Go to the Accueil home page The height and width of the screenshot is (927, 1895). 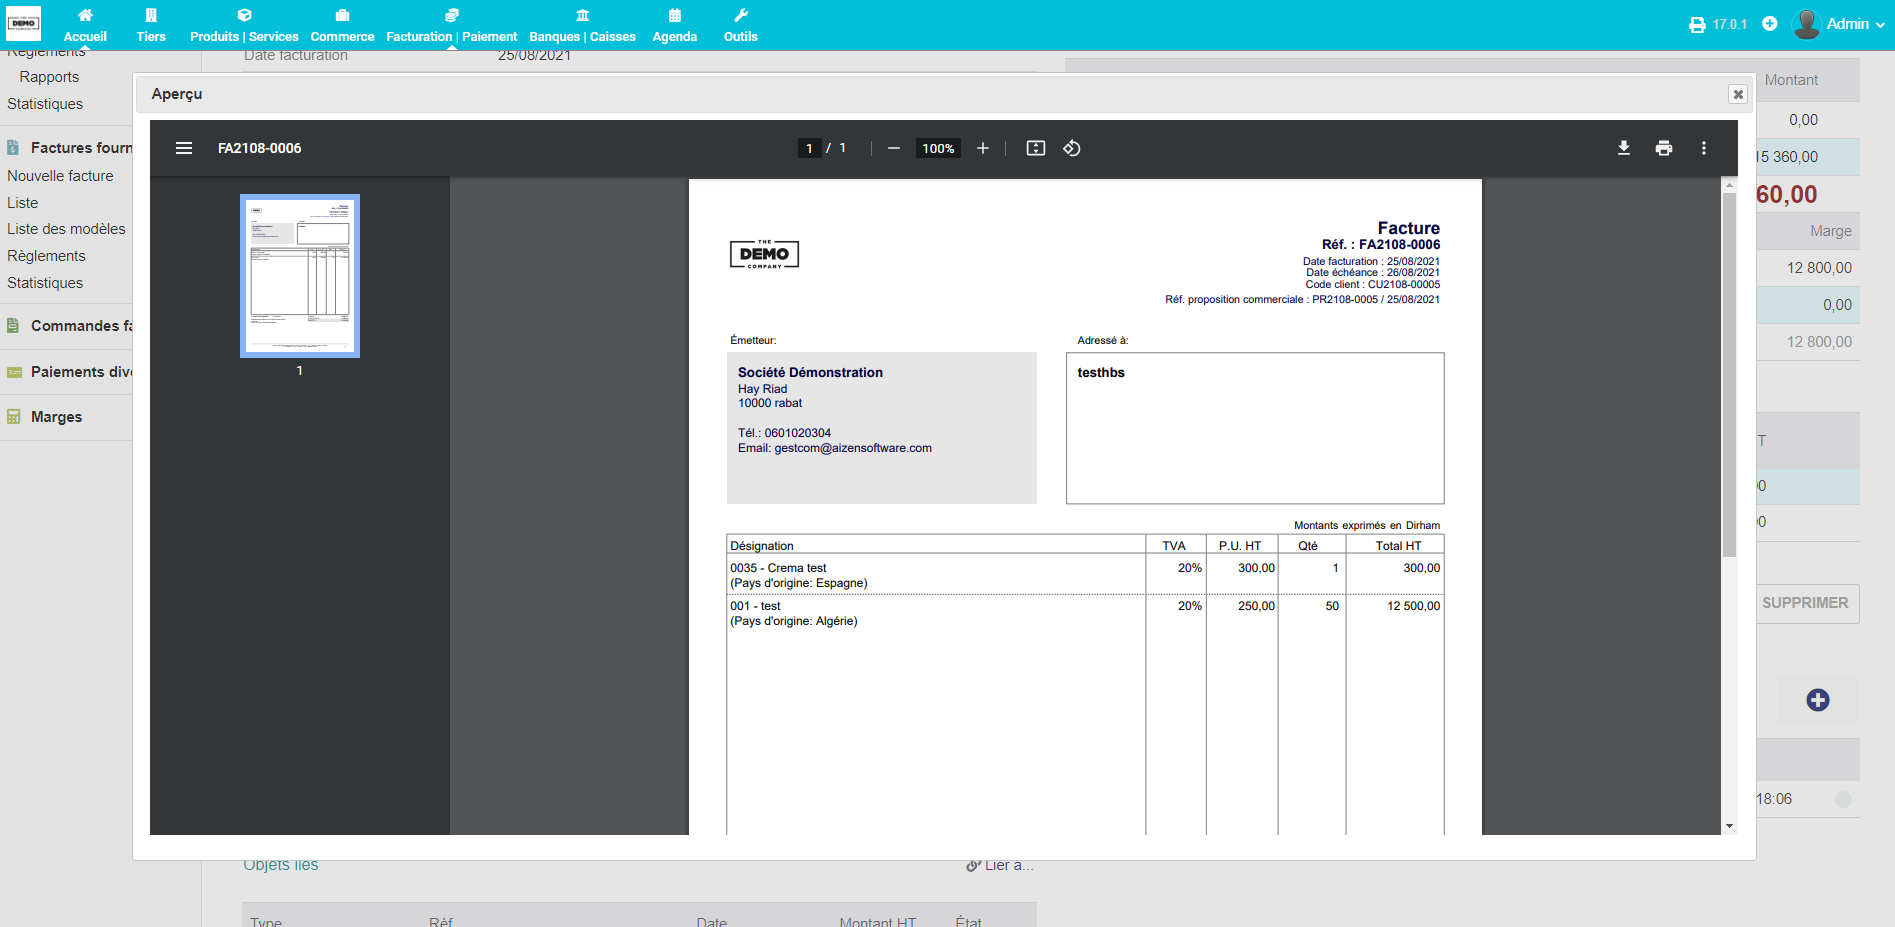[x=85, y=25]
